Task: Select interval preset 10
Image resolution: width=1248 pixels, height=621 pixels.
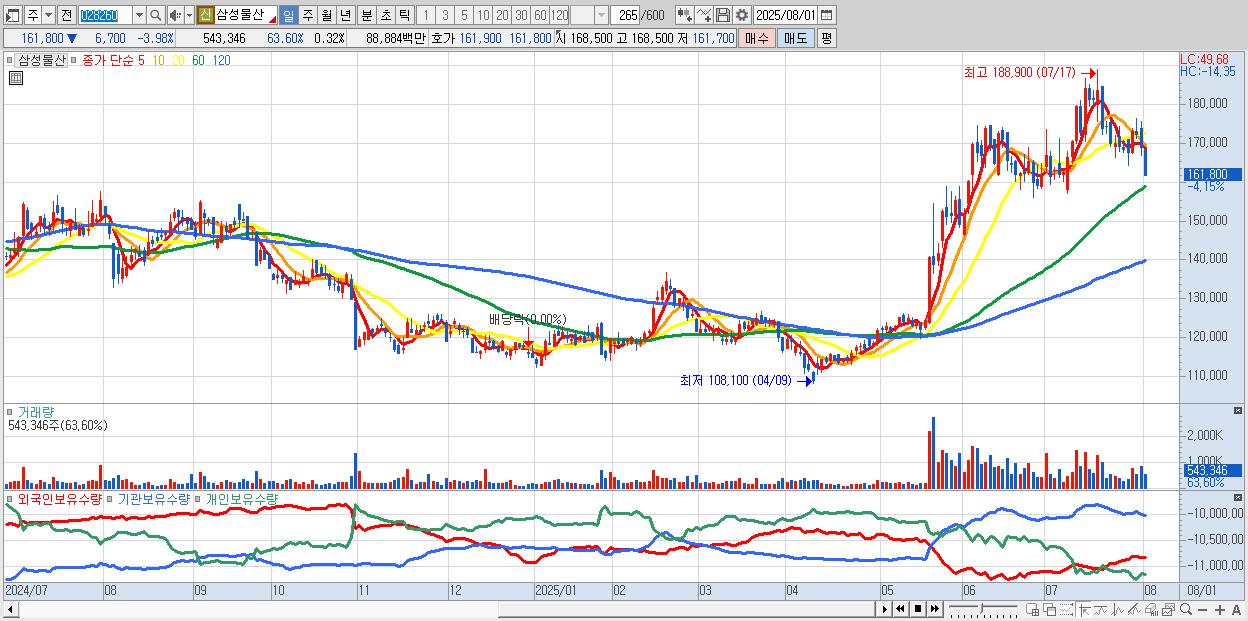Action: [x=483, y=15]
